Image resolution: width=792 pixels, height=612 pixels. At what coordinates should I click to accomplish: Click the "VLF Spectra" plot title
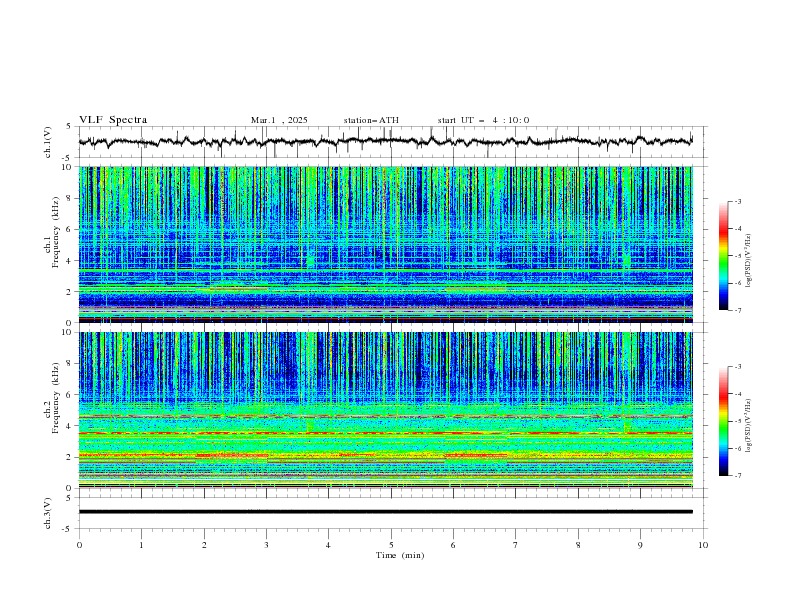[x=113, y=120]
